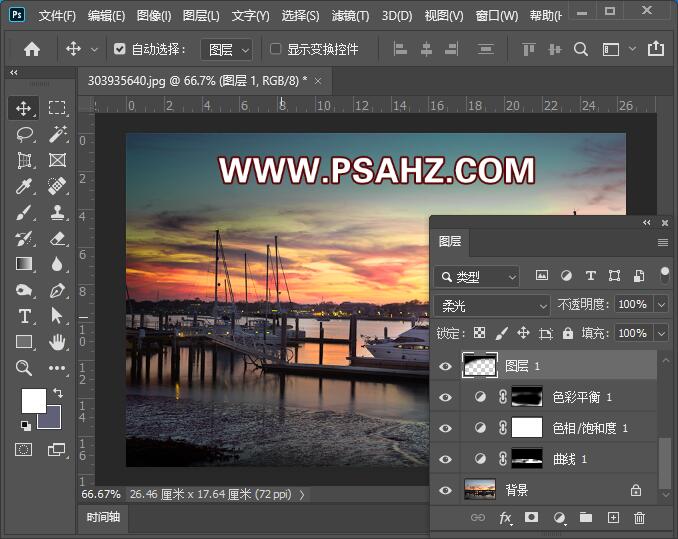The height and width of the screenshot is (539, 678).
Task: Open the layer filter 类型 dropdown
Action: click(477, 277)
